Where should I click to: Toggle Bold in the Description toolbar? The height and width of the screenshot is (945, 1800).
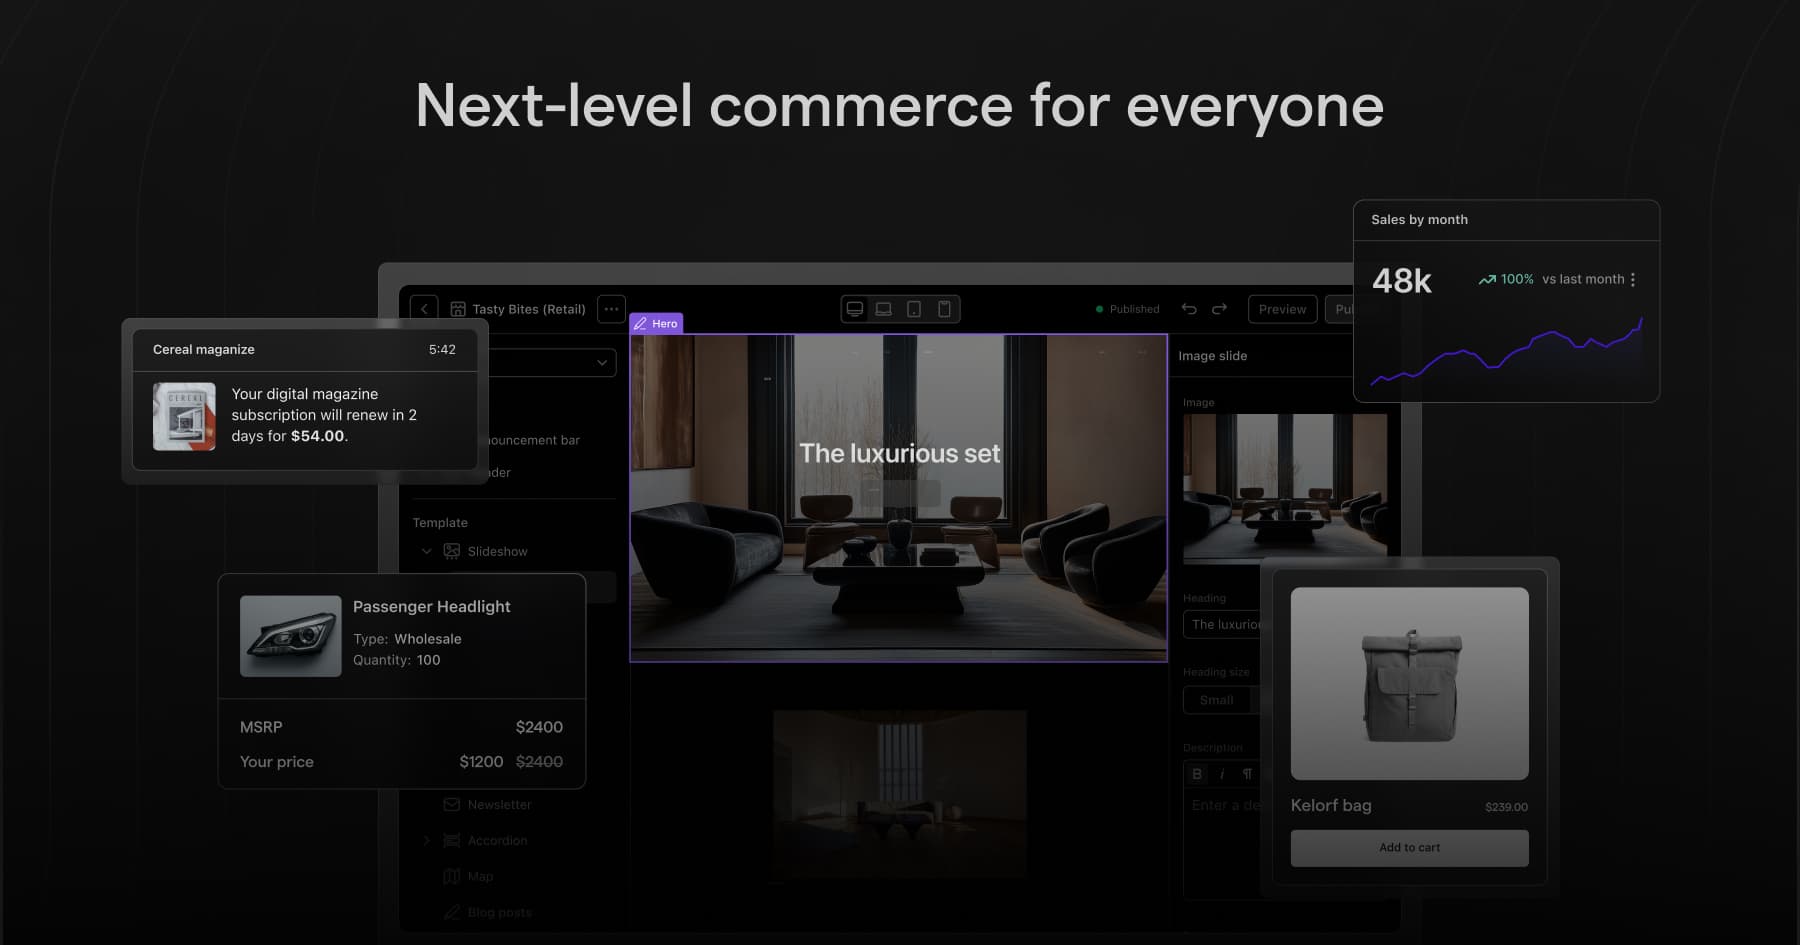pos(1196,774)
